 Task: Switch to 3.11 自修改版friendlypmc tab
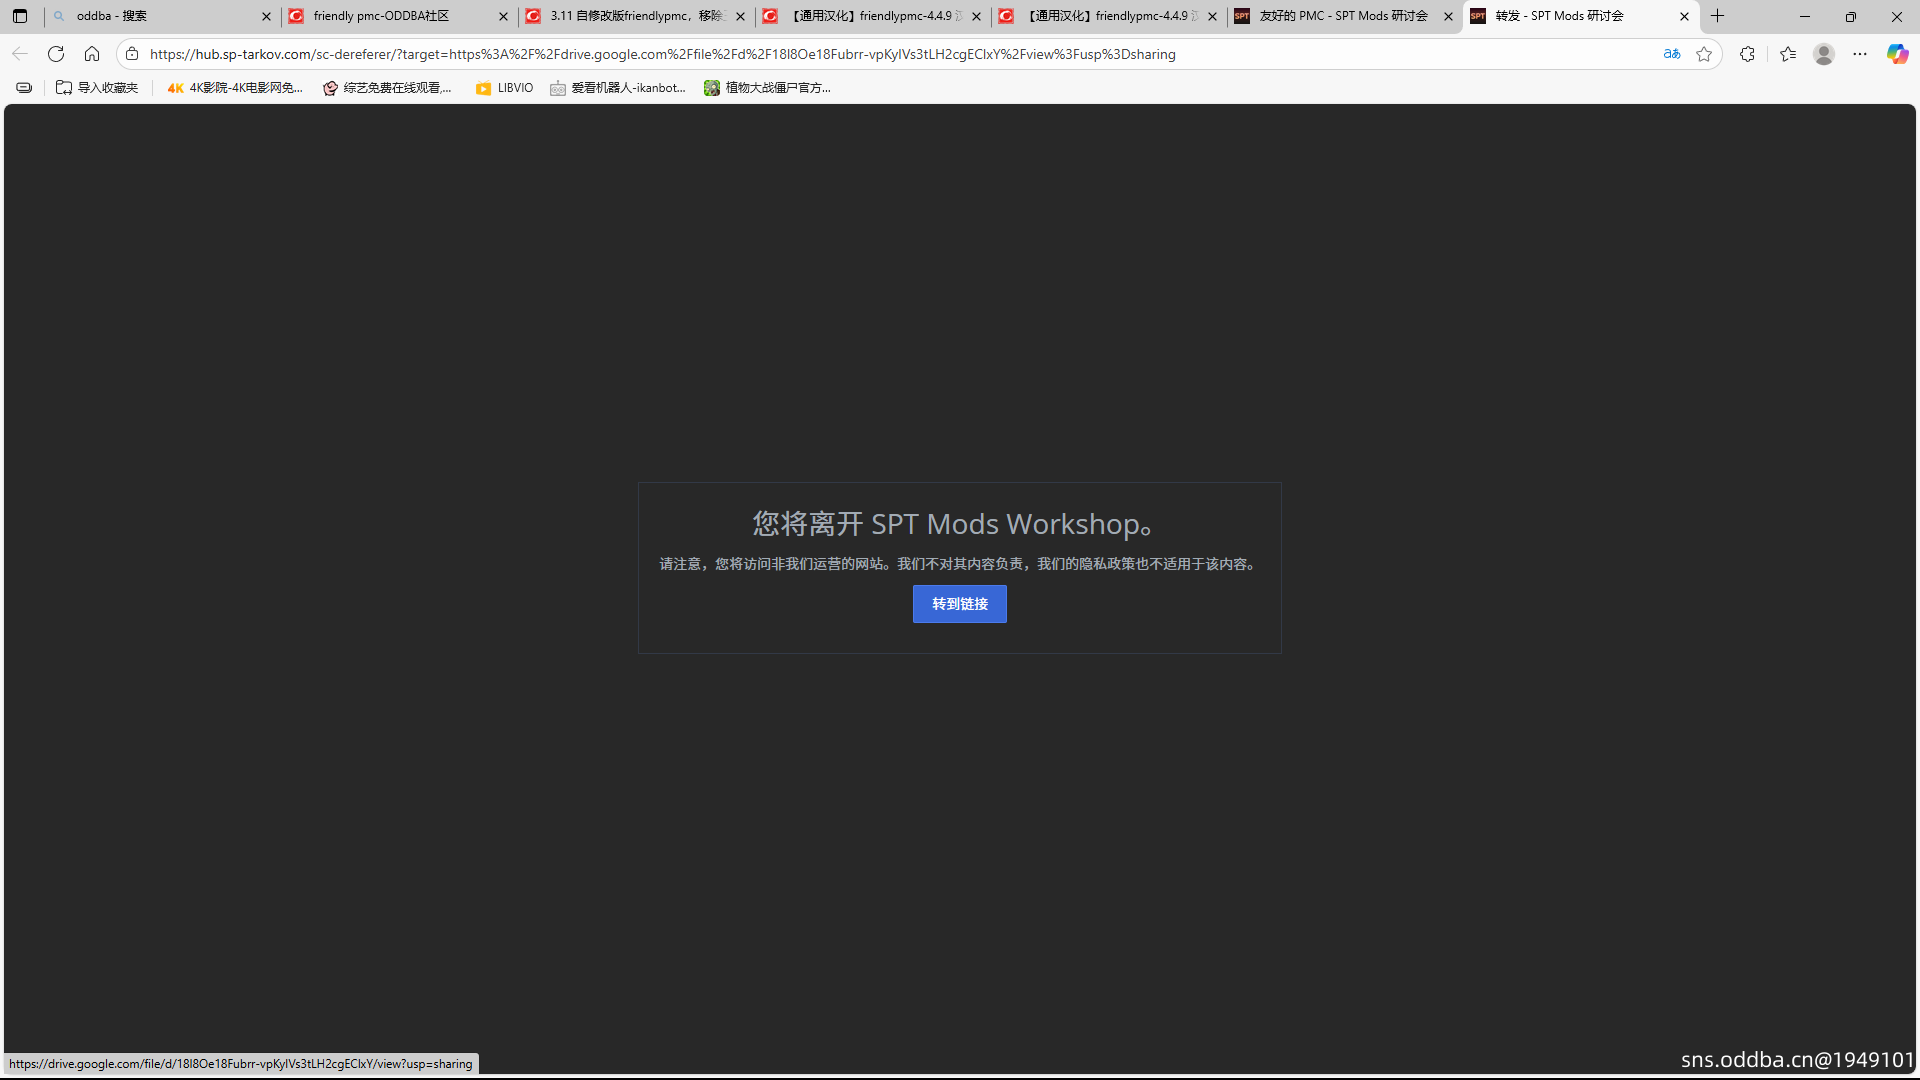tap(634, 16)
